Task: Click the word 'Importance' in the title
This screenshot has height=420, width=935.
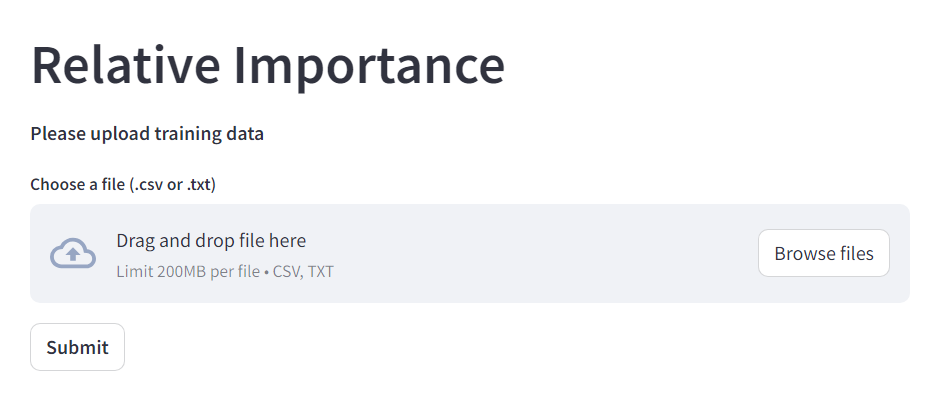Action: click(369, 65)
